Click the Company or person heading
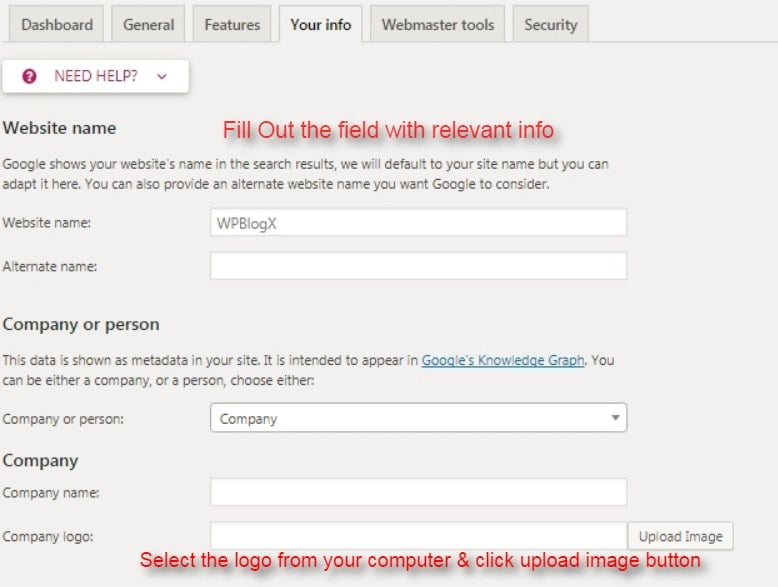Viewport: 778px width, 587px height. coord(81,325)
